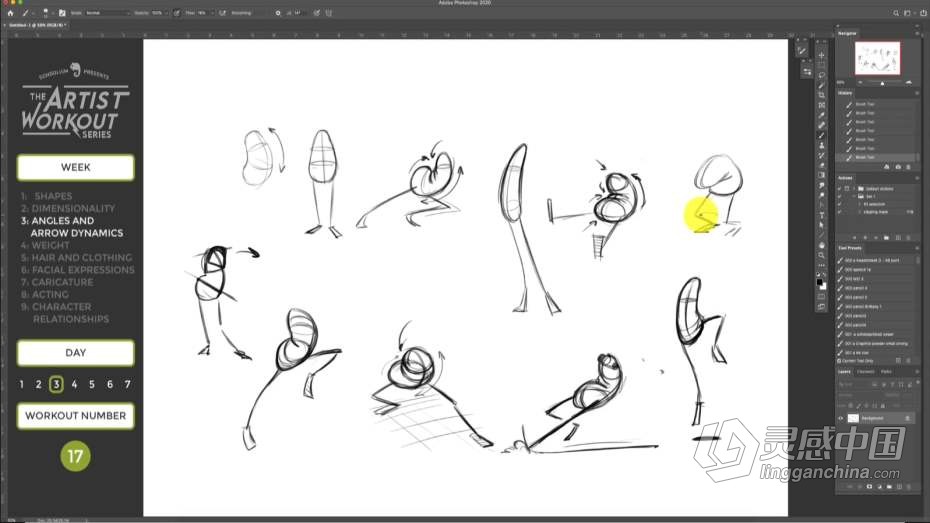Create new group folder in Layers panel
Viewport: 930px width, 523px height.
point(889,487)
